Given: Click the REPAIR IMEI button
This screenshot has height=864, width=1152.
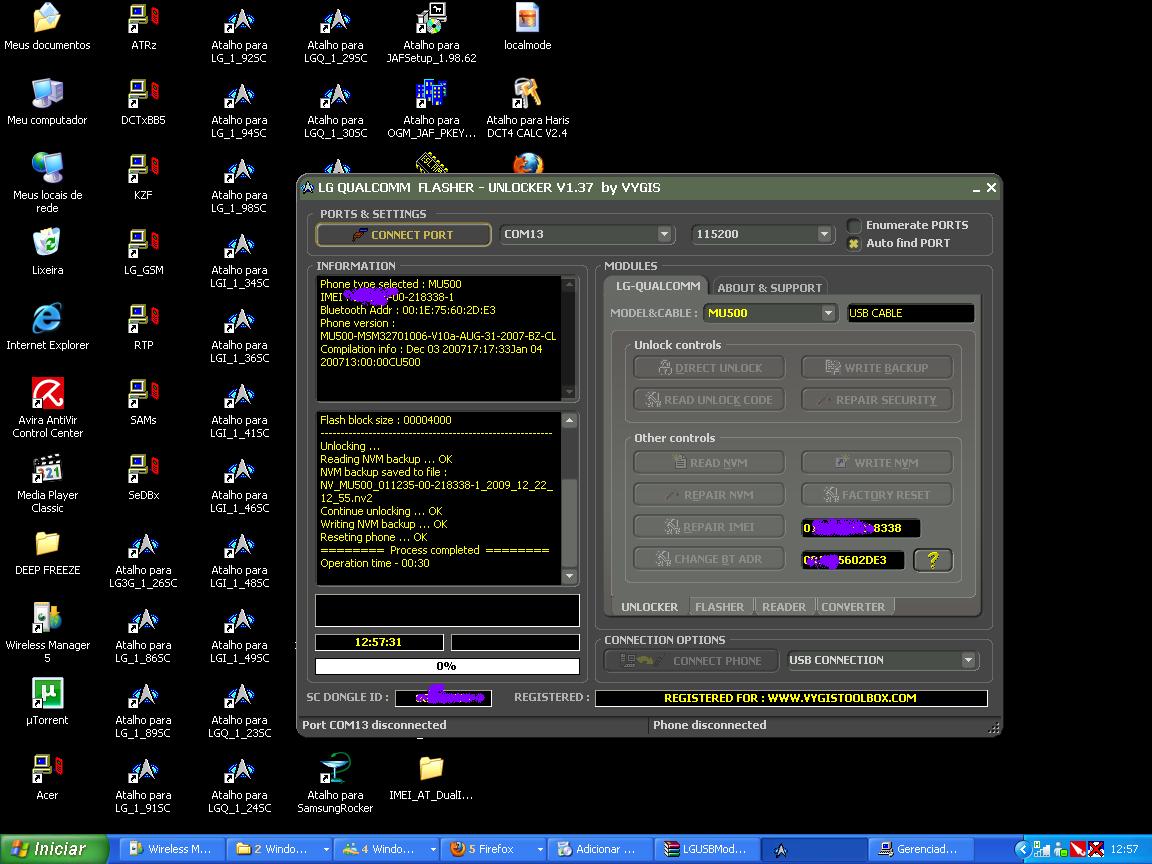Looking at the screenshot, I should pos(709,527).
